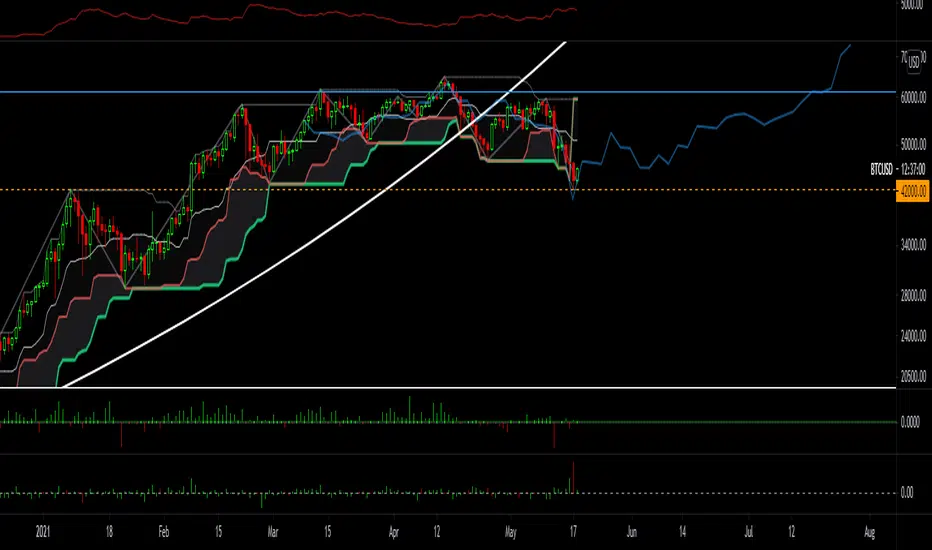This screenshot has width=932, height=550.
Task: Click the May label on time axis
Action: click(510, 532)
